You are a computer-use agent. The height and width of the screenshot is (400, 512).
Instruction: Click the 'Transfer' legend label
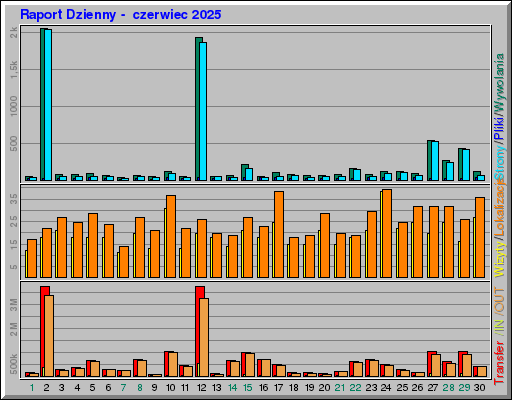tap(499, 363)
